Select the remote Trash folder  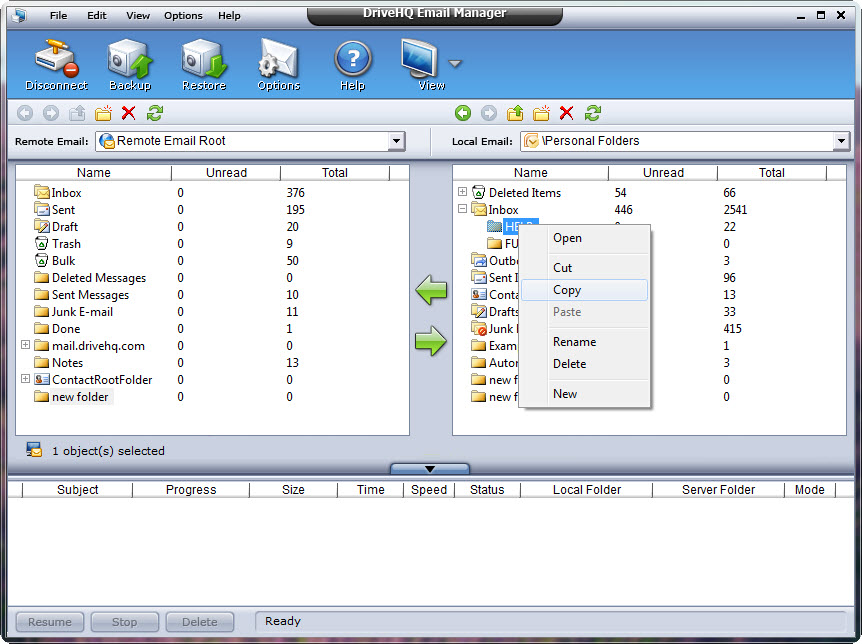click(x=58, y=244)
